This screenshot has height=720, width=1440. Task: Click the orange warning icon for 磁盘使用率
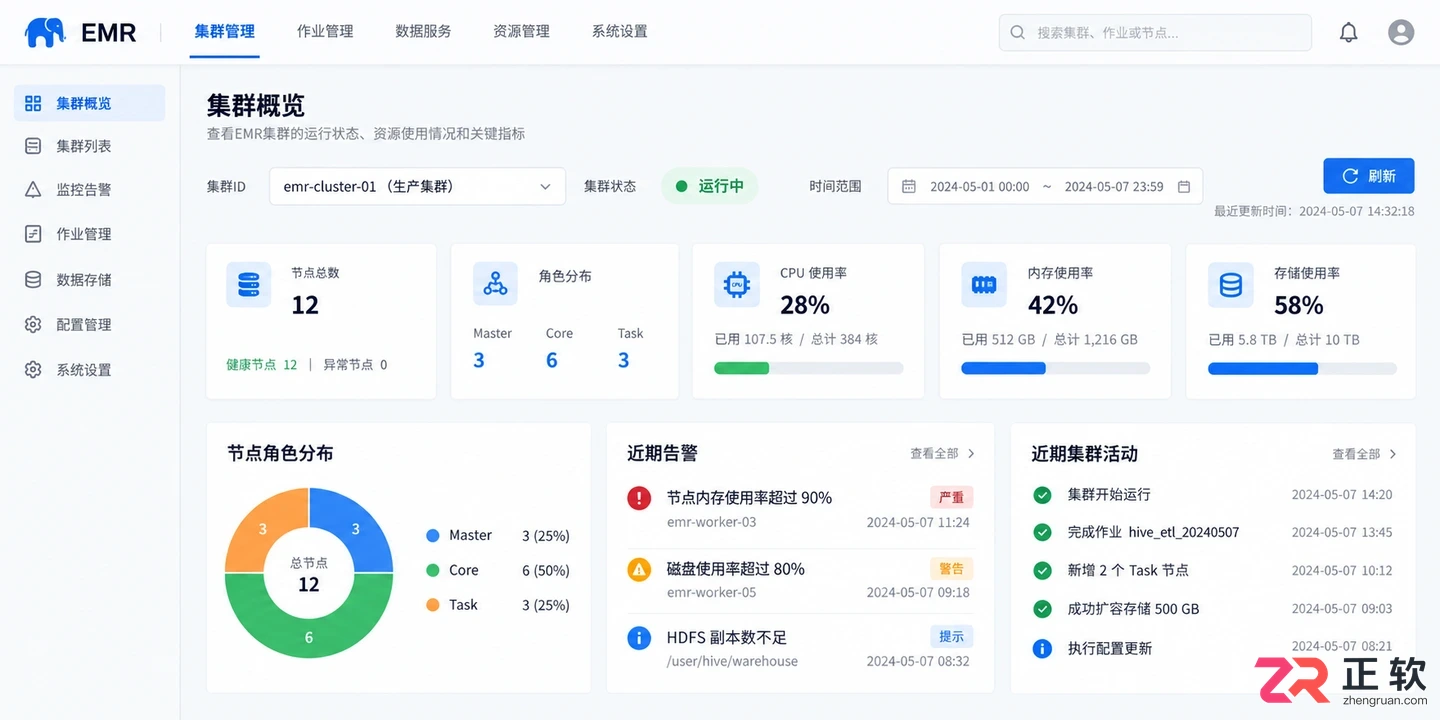tap(639, 570)
